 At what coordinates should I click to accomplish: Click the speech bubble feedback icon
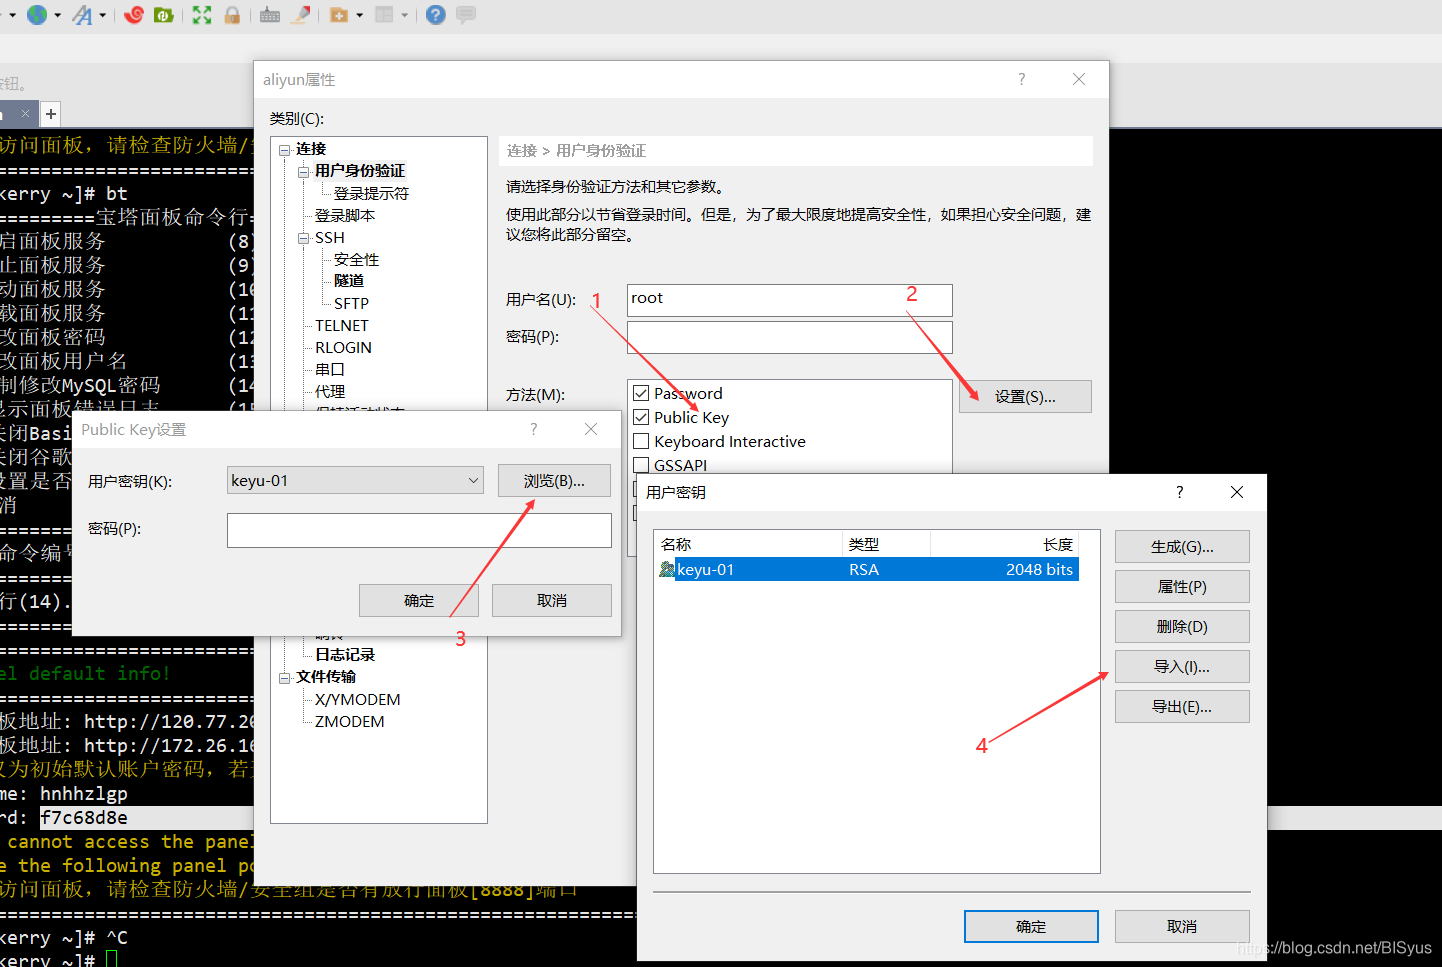[466, 15]
